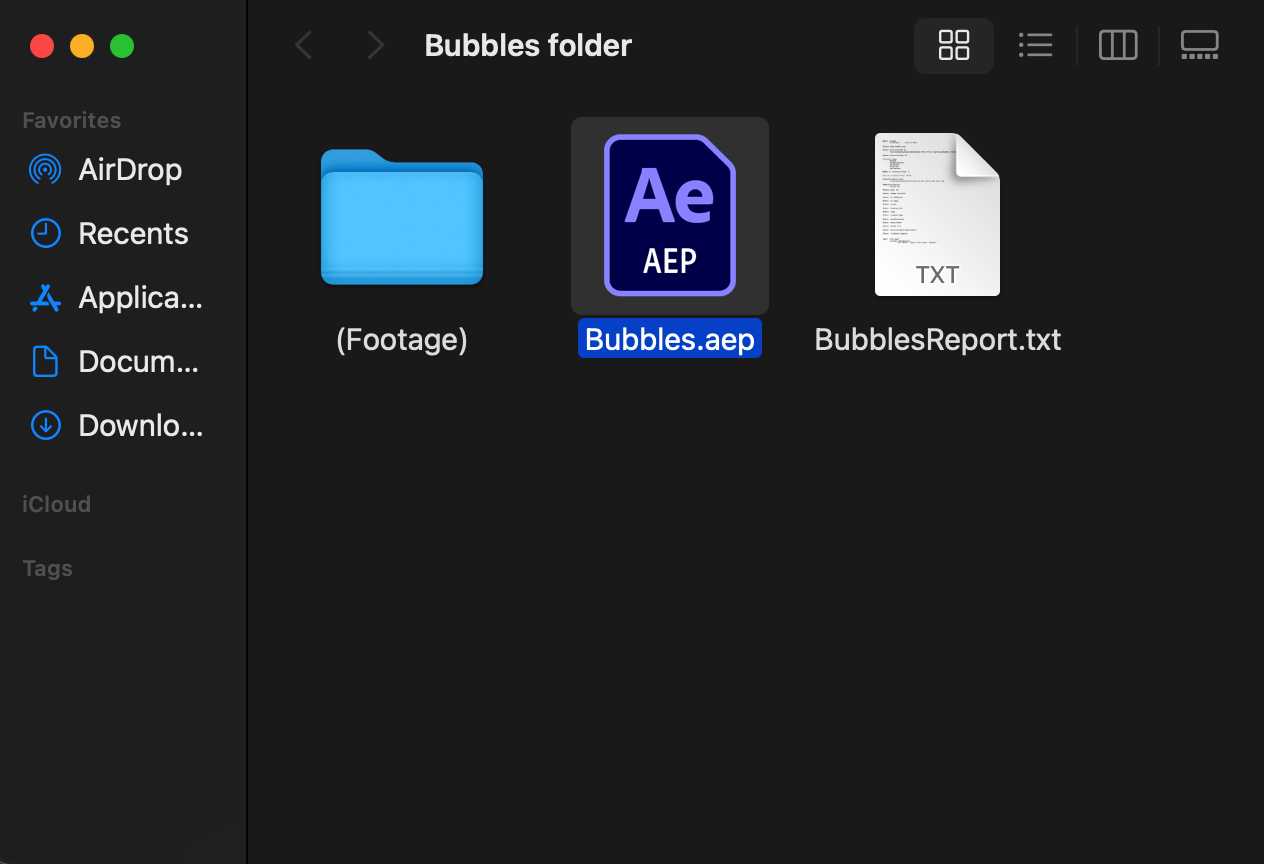Select the Bubbles.aep After Effects file icon
Image resolution: width=1264 pixels, height=864 pixels.
click(x=670, y=215)
